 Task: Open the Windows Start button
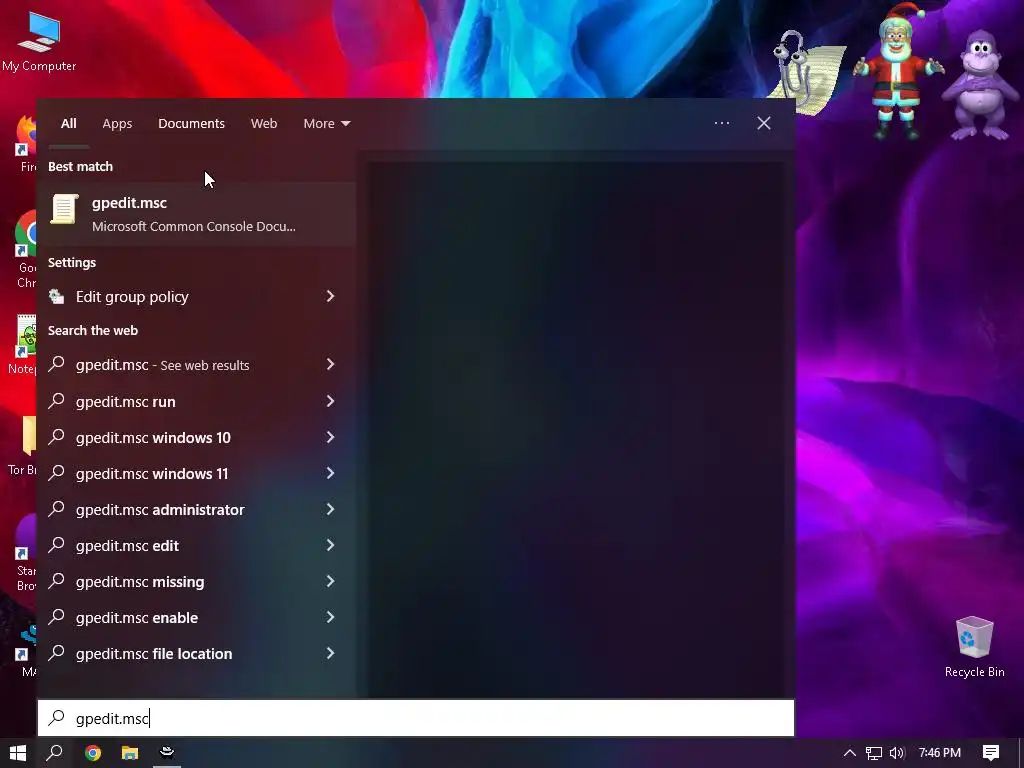point(18,753)
